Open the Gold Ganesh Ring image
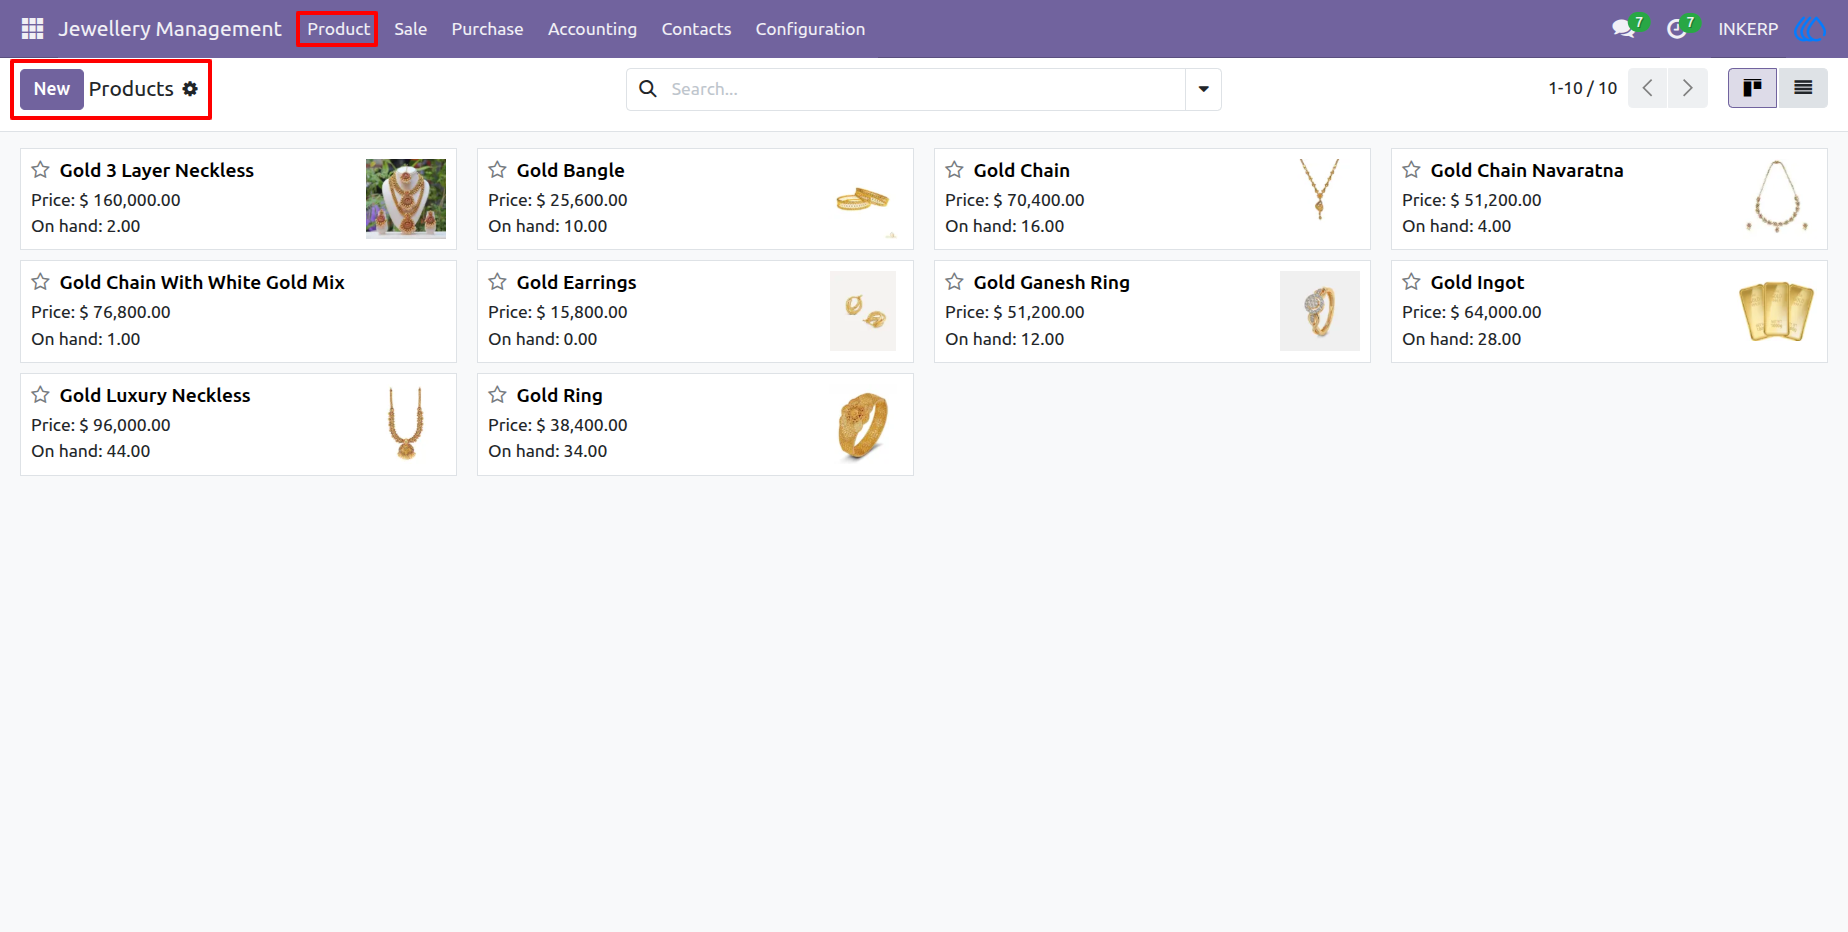This screenshot has width=1848, height=932. (1320, 311)
